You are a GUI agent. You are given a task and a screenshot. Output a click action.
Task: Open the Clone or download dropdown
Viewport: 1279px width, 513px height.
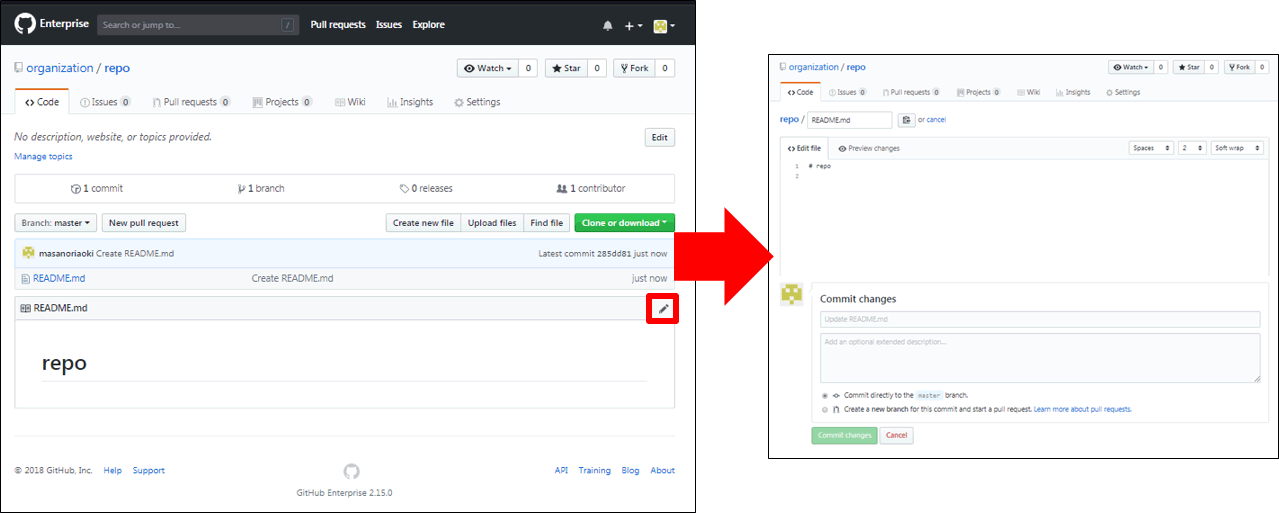click(624, 223)
